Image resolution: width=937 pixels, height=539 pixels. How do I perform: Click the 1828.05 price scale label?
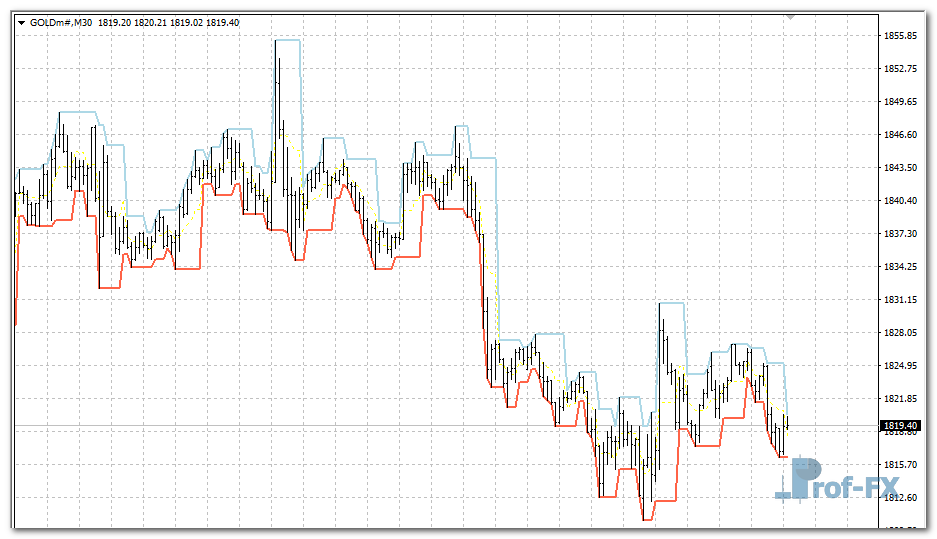tap(901, 333)
